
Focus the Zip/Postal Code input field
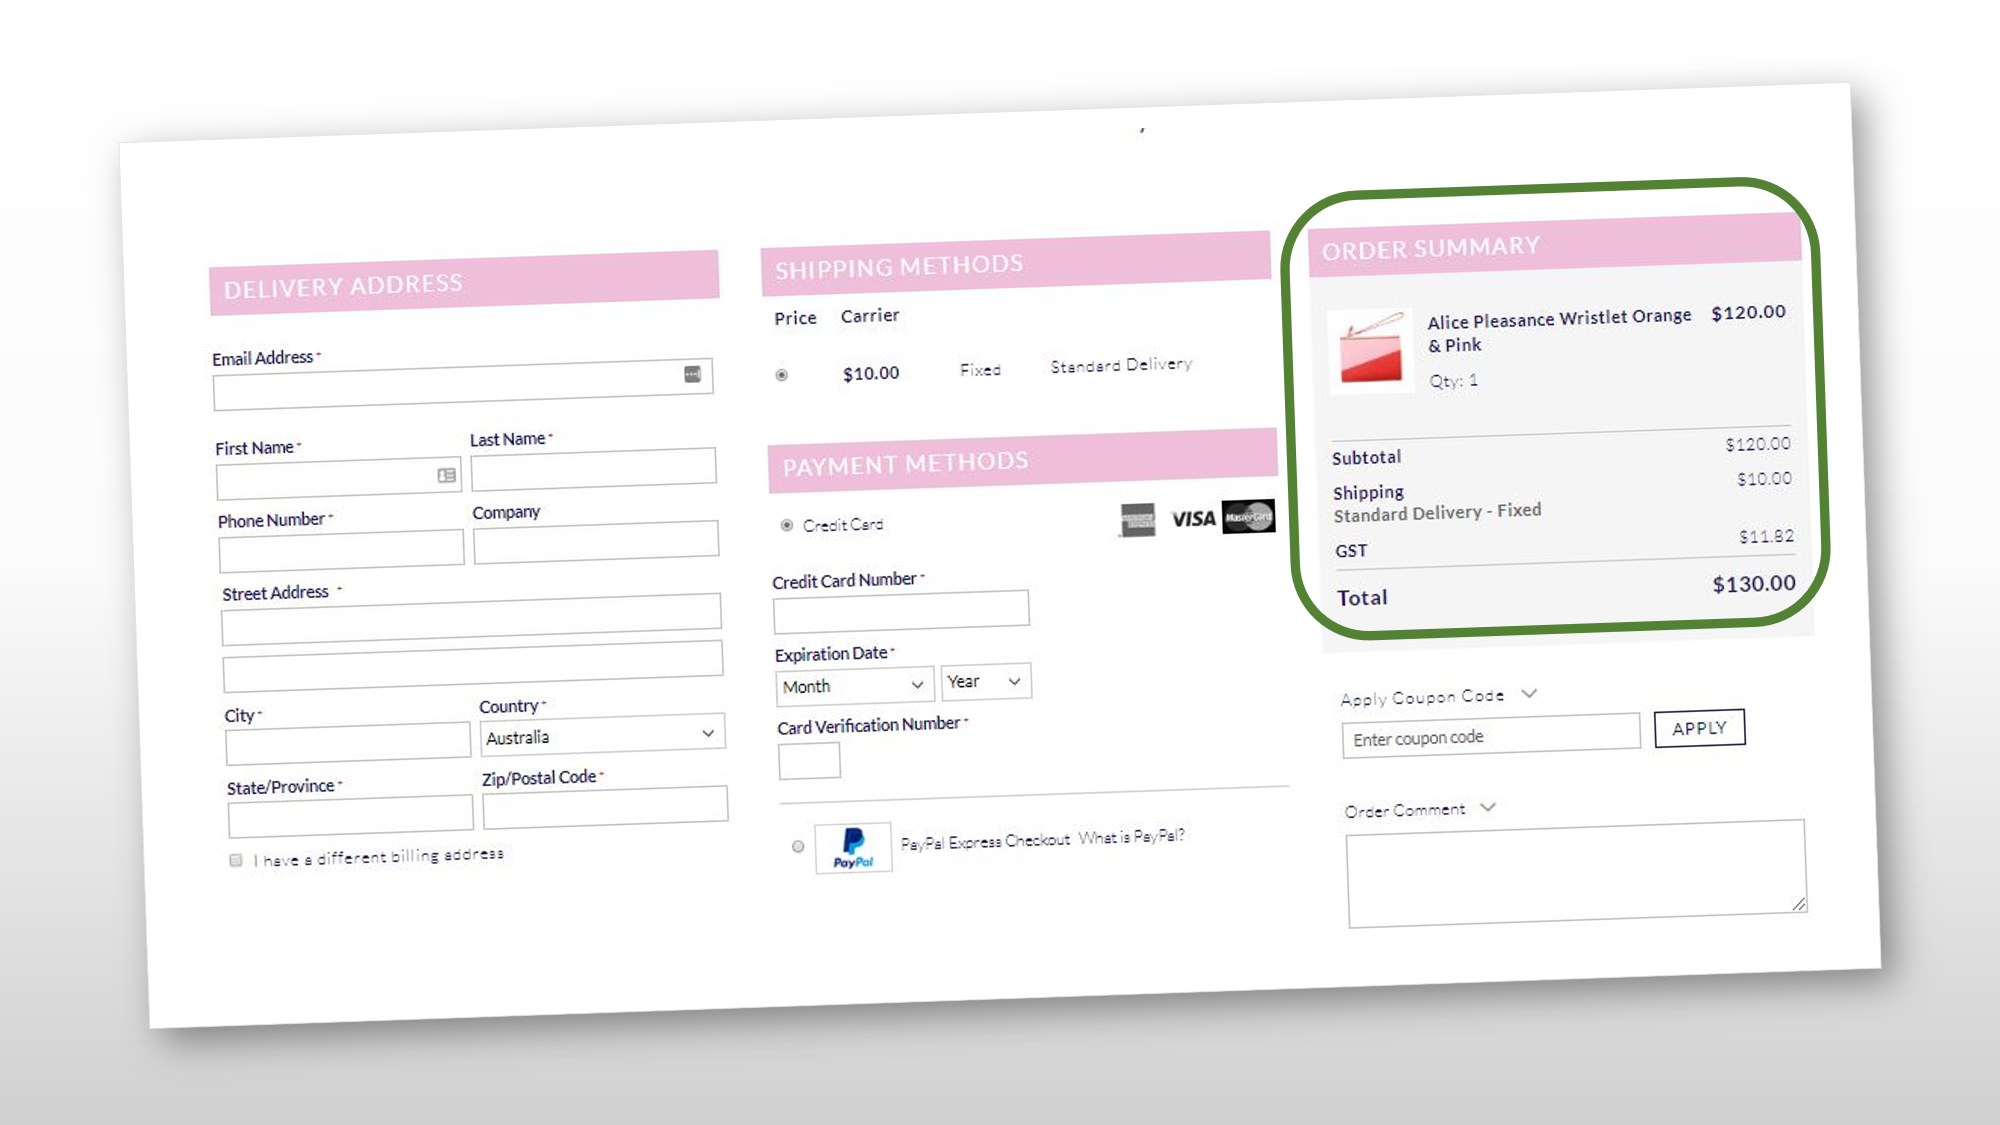pyautogui.click(x=605, y=806)
